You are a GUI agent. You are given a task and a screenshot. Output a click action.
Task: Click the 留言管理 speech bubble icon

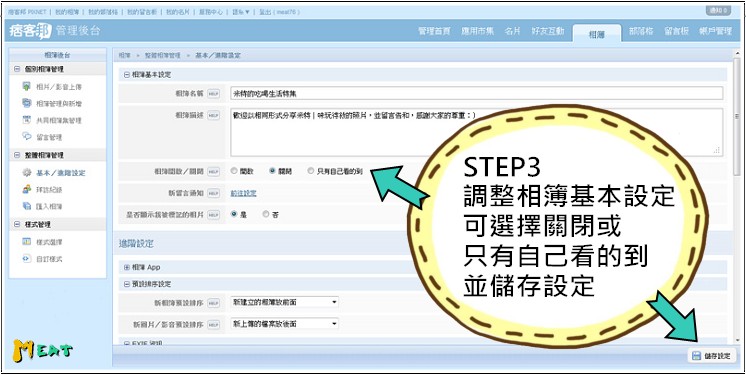[27, 137]
